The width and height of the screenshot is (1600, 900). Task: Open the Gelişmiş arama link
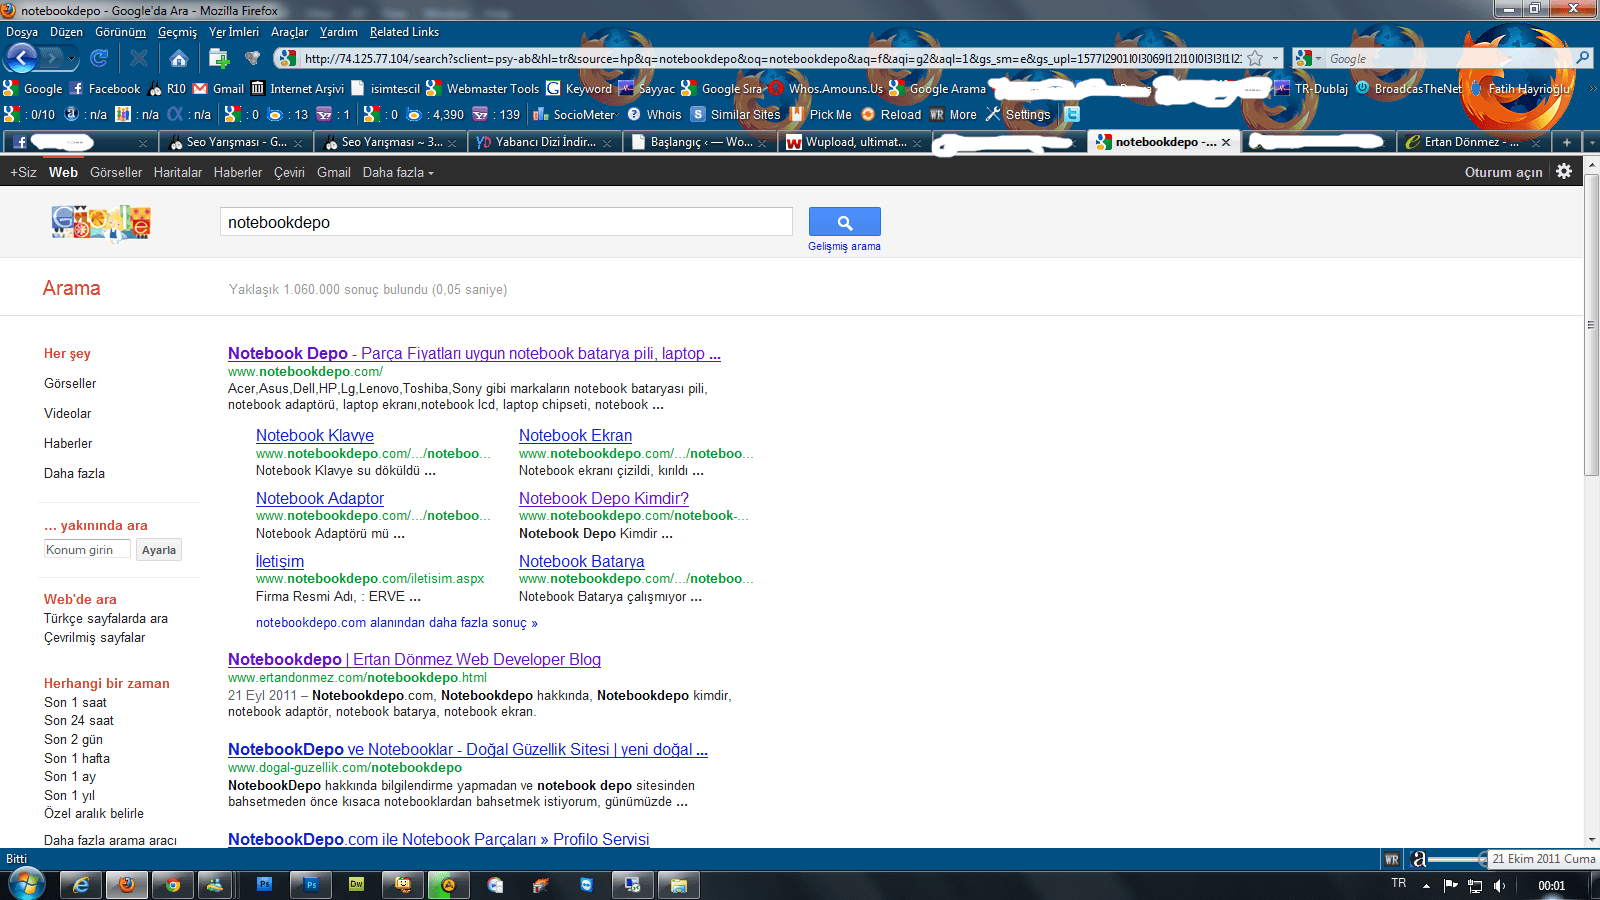click(x=844, y=246)
